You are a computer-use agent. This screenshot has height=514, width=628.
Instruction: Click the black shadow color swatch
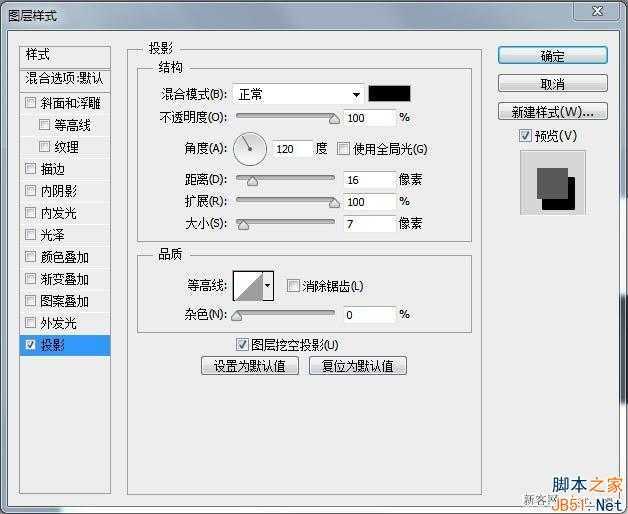tap(389, 93)
